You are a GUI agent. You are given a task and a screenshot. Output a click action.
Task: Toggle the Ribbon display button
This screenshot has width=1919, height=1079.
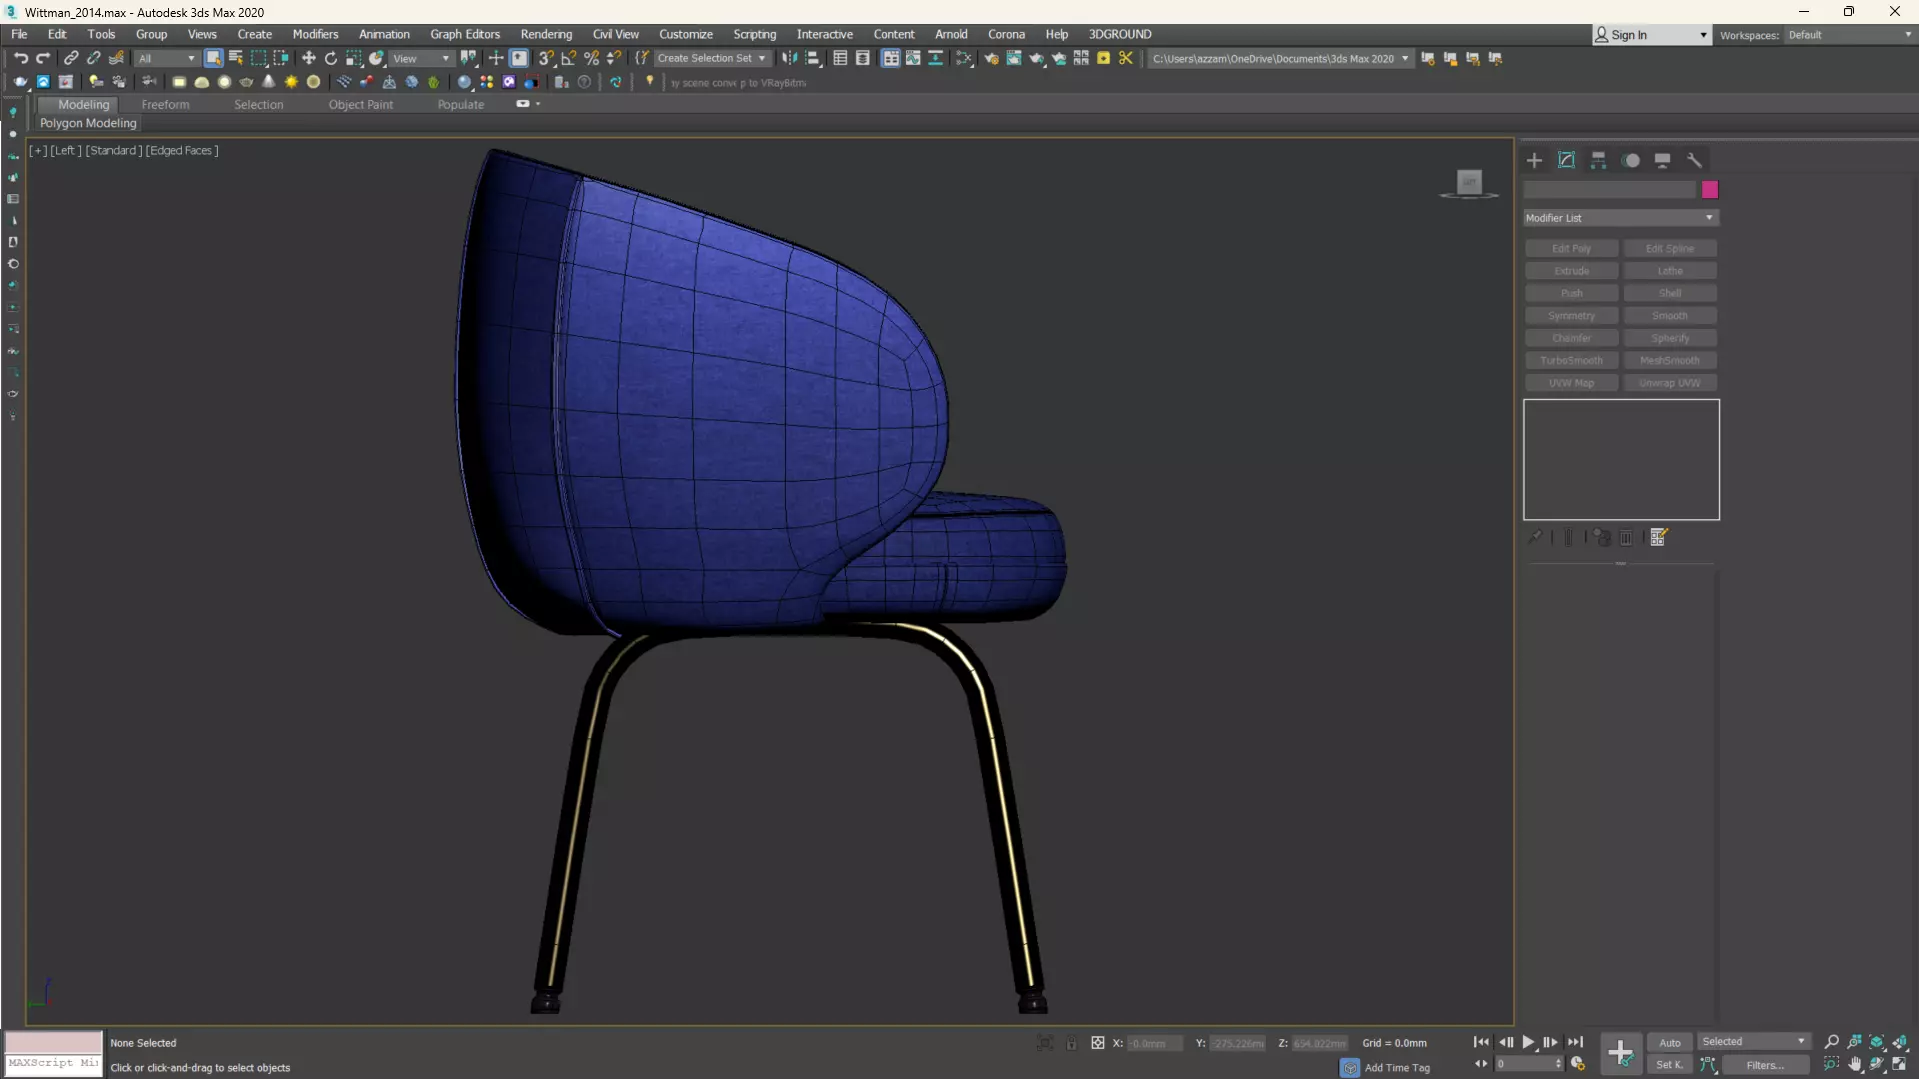(x=890, y=58)
